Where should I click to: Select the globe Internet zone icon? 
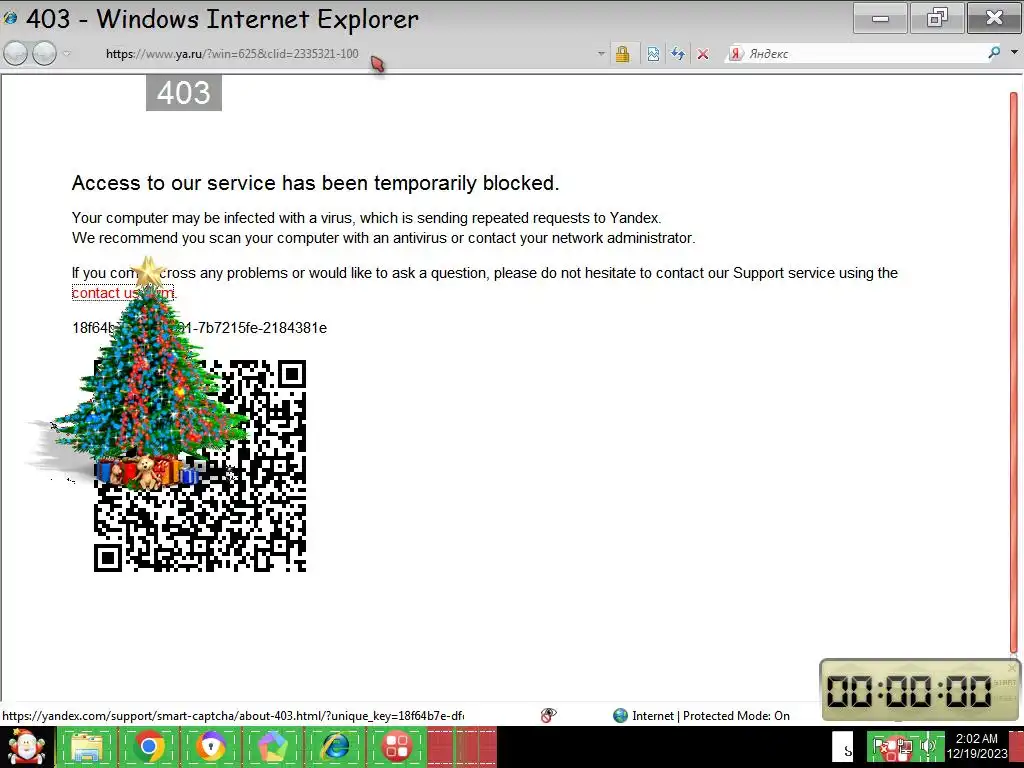coord(620,716)
